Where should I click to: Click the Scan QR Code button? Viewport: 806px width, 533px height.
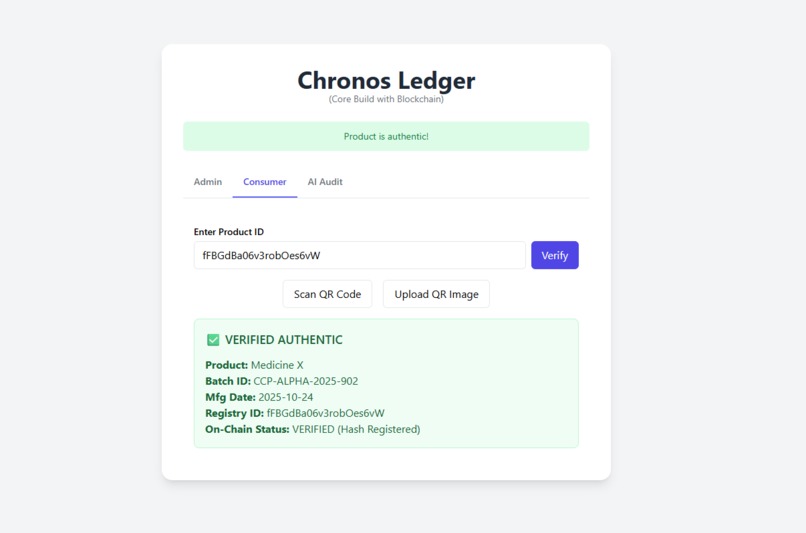327,294
